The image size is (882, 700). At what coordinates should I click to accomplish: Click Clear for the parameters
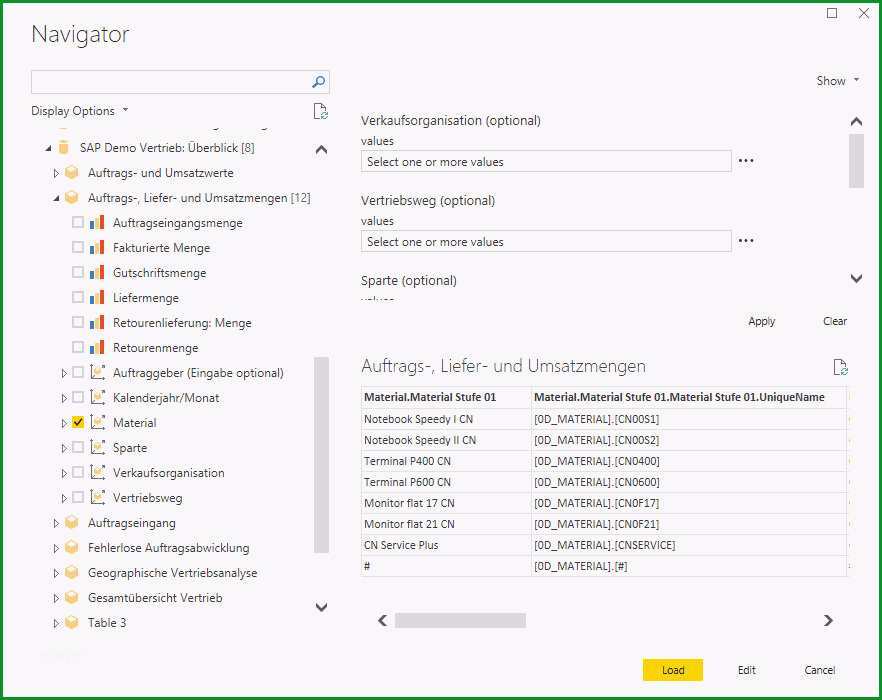(x=835, y=321)
